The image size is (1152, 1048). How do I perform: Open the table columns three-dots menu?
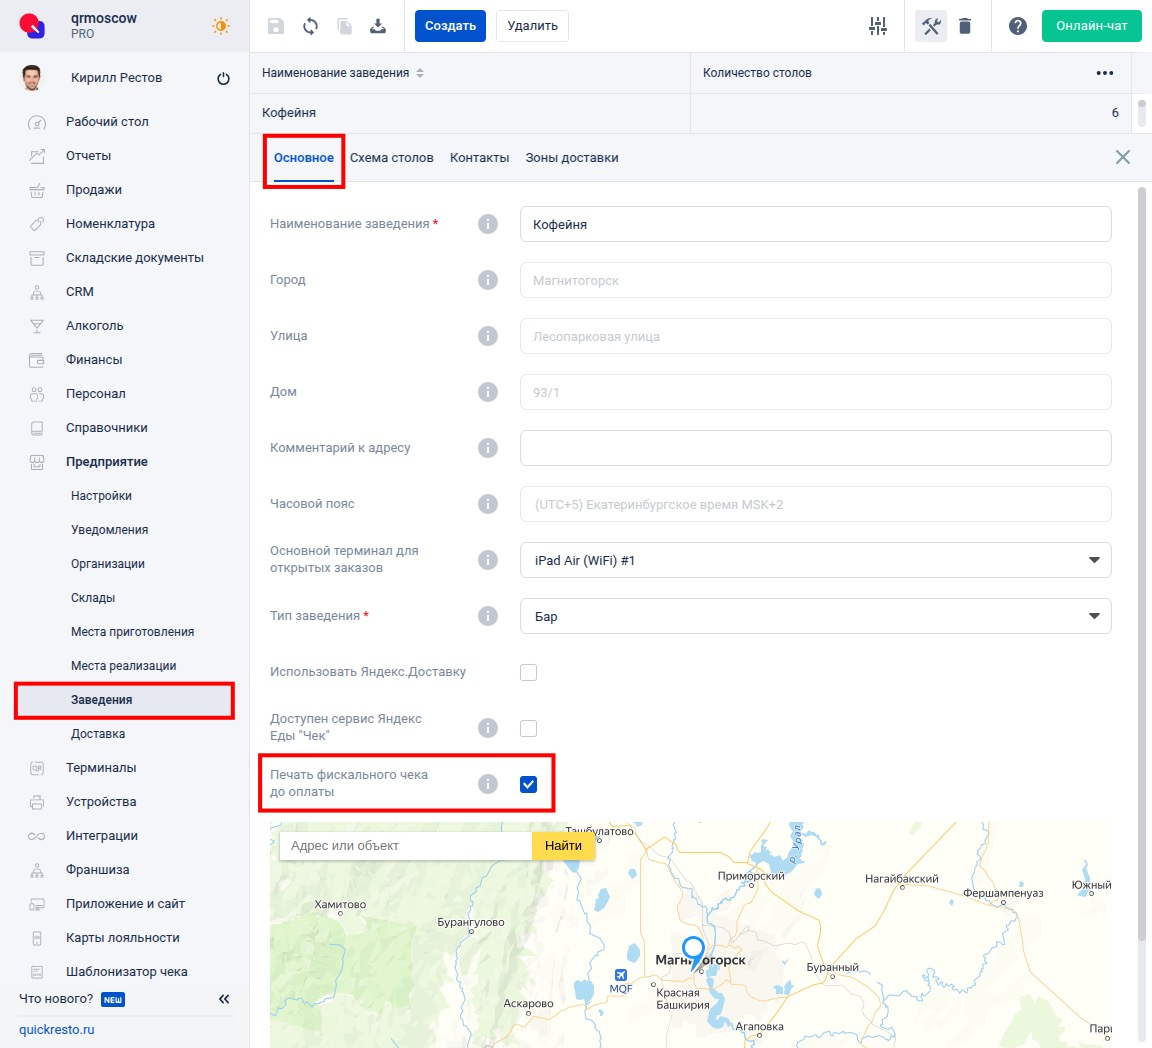(x=1104, y=73)
